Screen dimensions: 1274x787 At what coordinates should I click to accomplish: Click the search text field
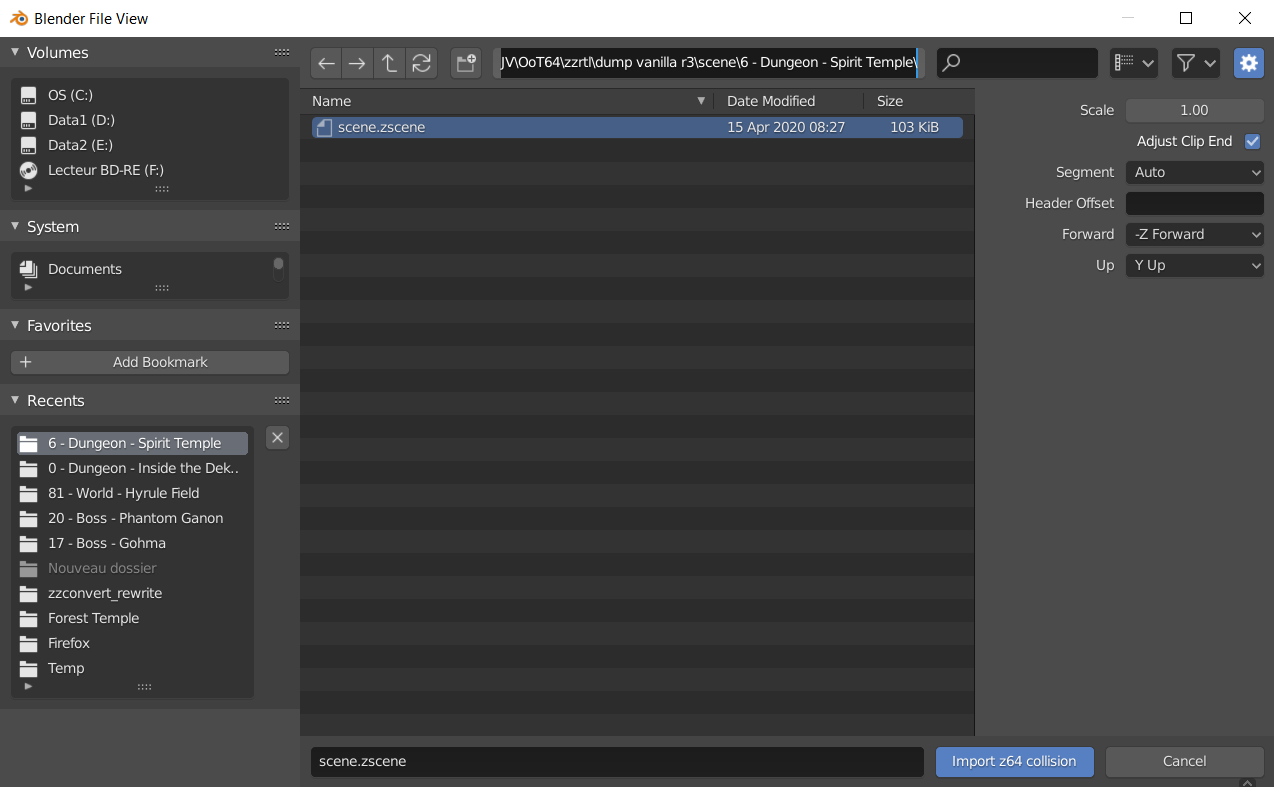click(x=1017, y=63)
